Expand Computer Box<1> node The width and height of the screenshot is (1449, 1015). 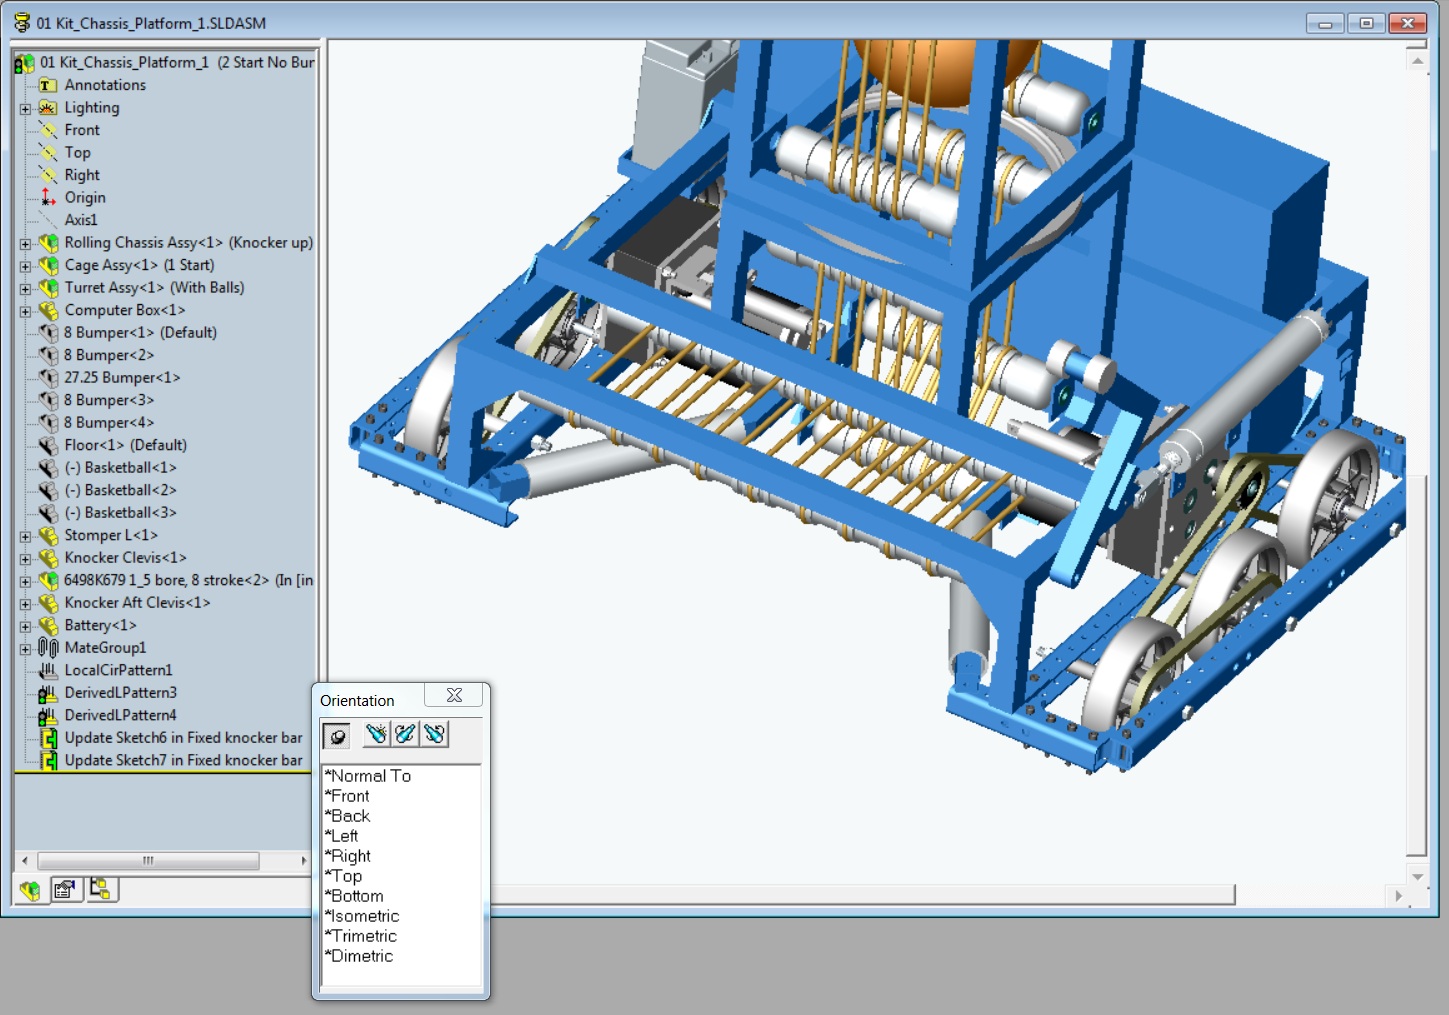(x=25, y=311)
